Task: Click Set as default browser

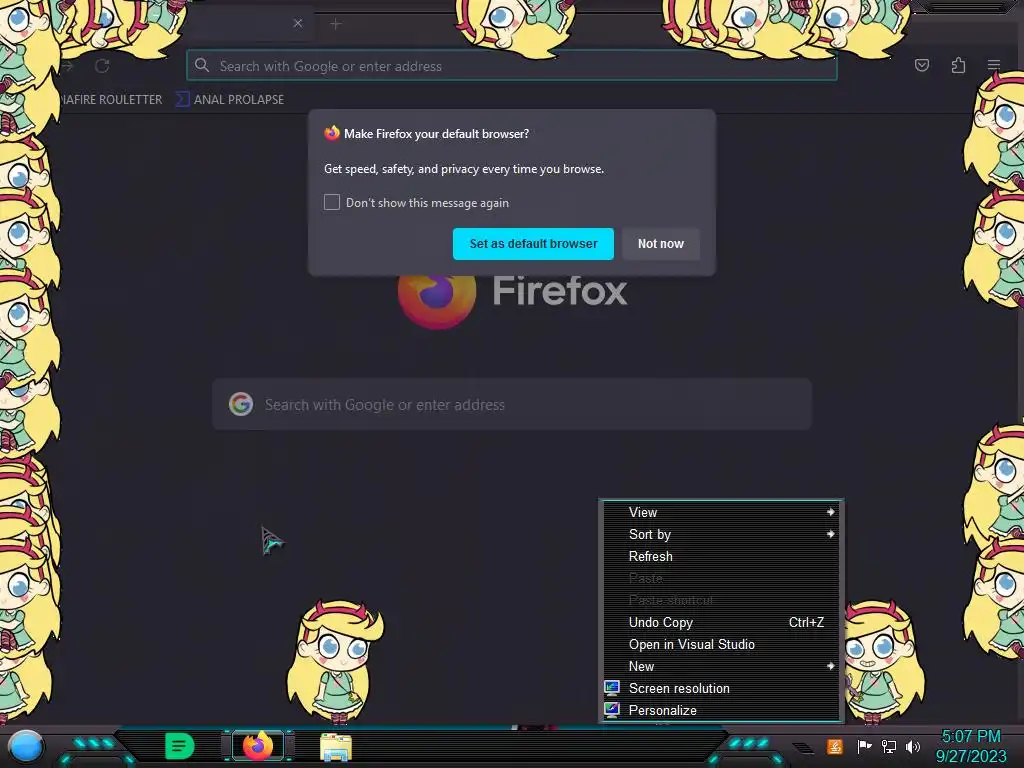Action: point(533,244)
